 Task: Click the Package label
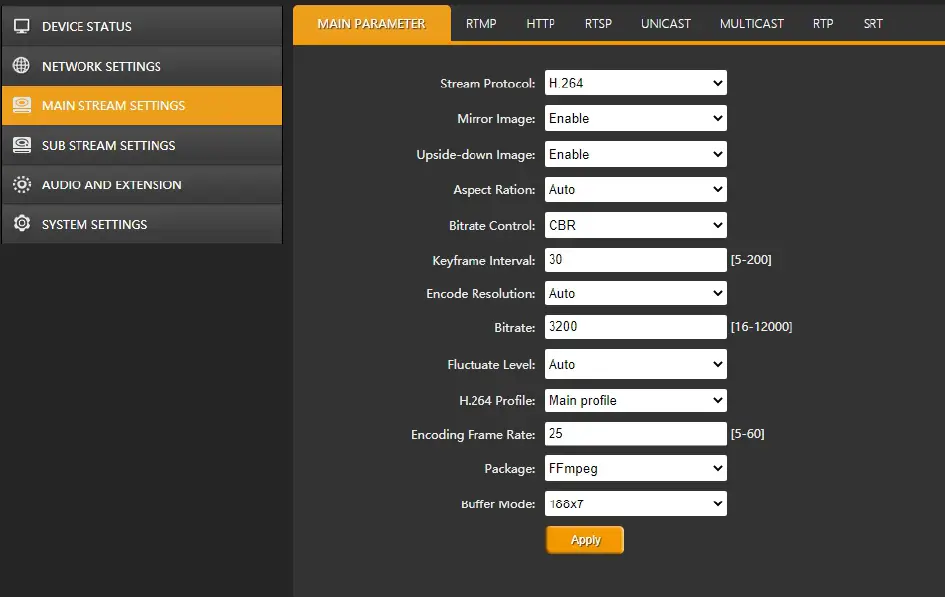point(509,469)
